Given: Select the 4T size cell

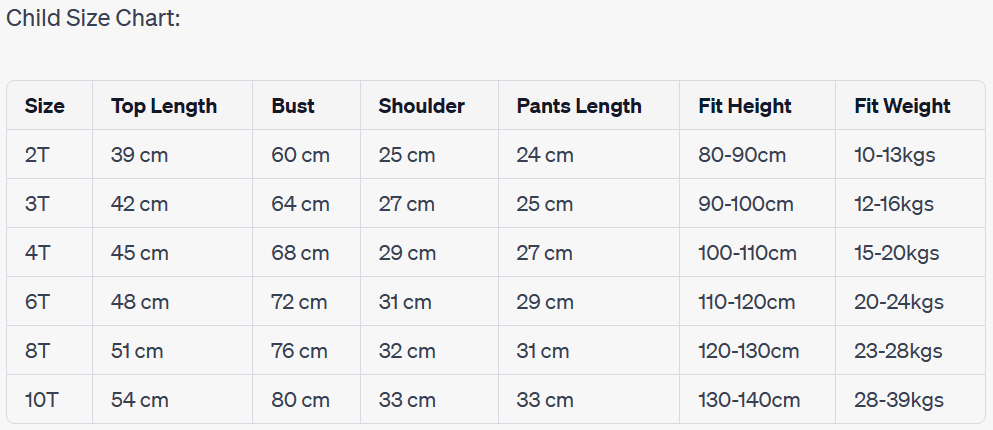Looking at the screenshot, I should (37, 253).
